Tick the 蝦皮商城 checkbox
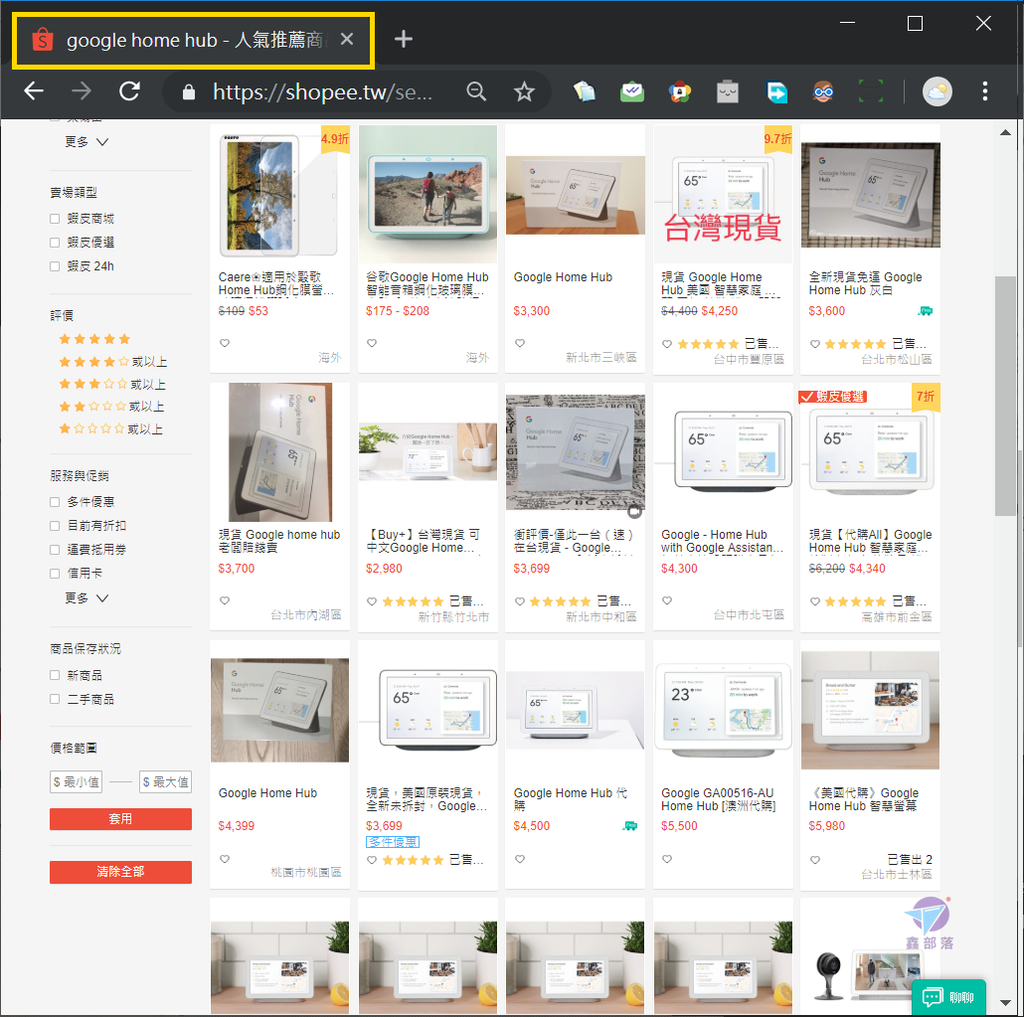This screenshot has width=1024, height=1017. 55,219
